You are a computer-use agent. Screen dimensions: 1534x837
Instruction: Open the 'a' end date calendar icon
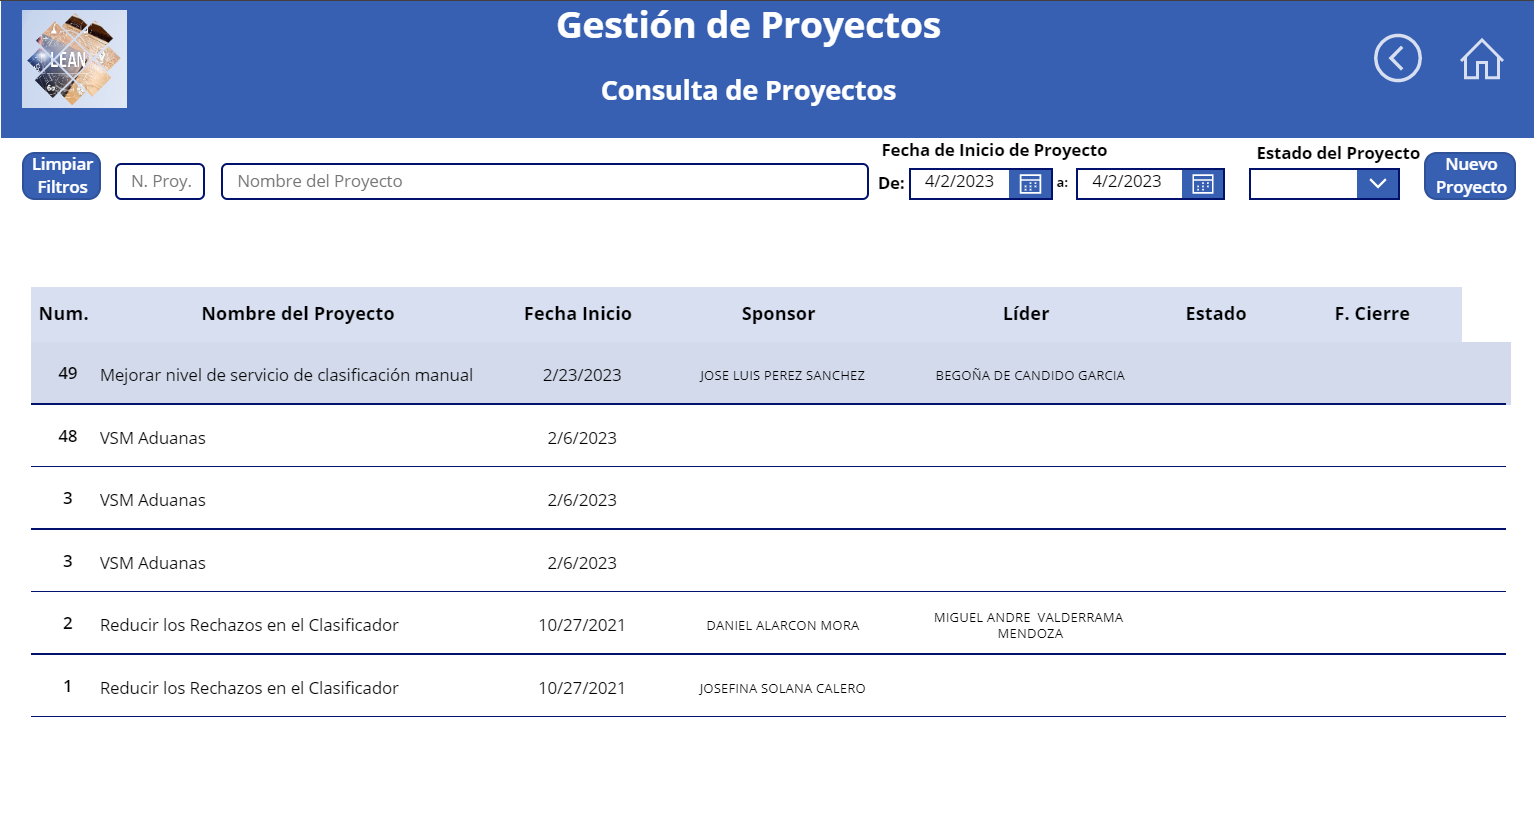point(1202,183)
